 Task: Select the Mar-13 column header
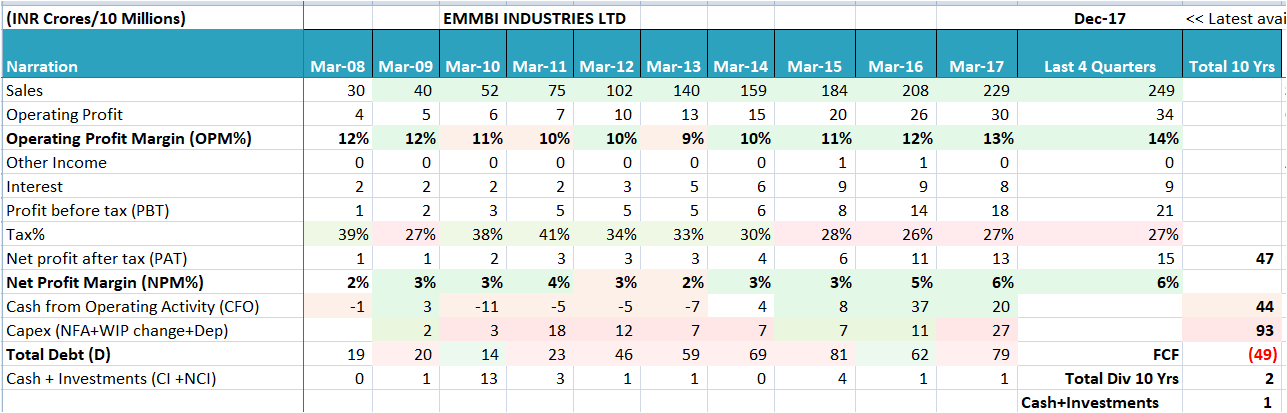pos(672,67)
